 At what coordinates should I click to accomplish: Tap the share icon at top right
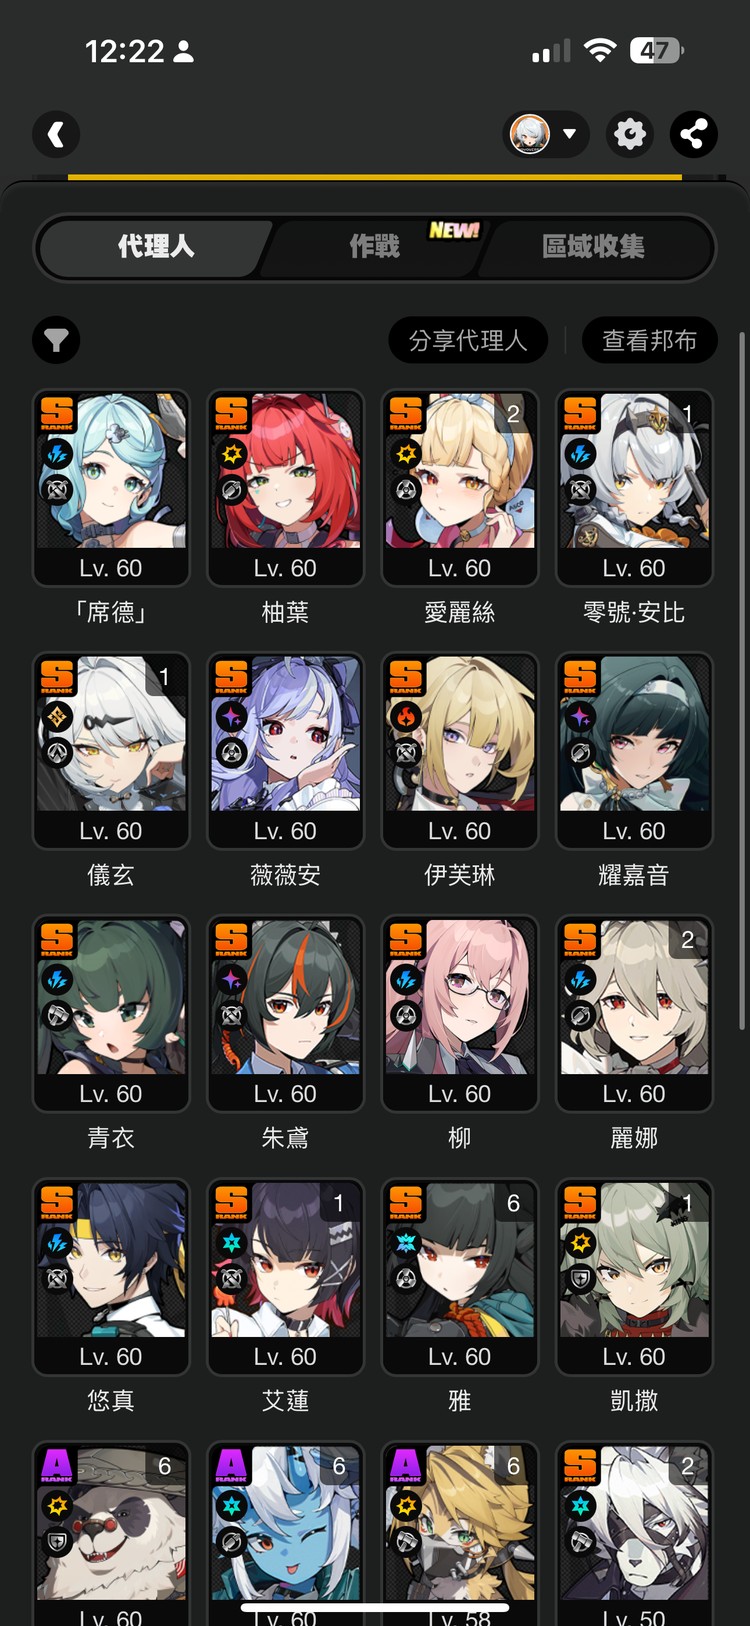pos(693,134)
